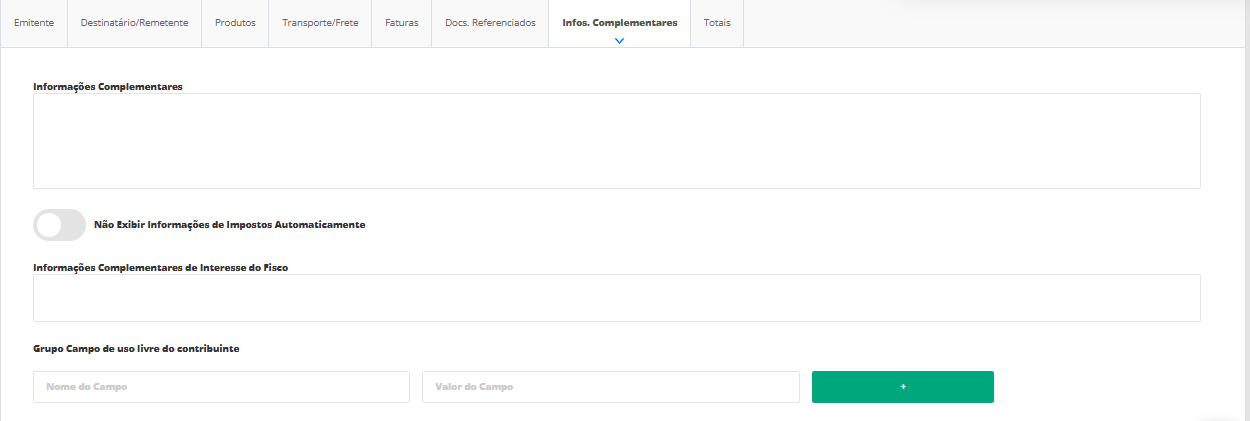Click the Interesse do Fisco text area
This screenshot has height=421, width=1250.
(x=616, y=298)
